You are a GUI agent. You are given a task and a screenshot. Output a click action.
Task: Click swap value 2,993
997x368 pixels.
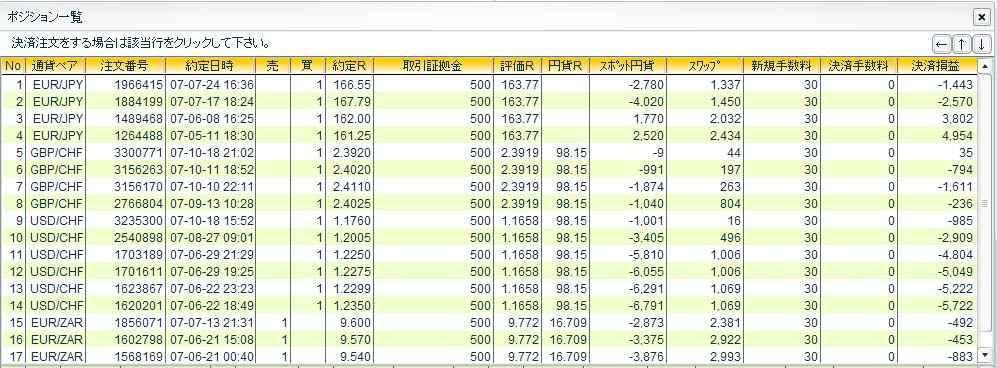[x=725, y=357]
